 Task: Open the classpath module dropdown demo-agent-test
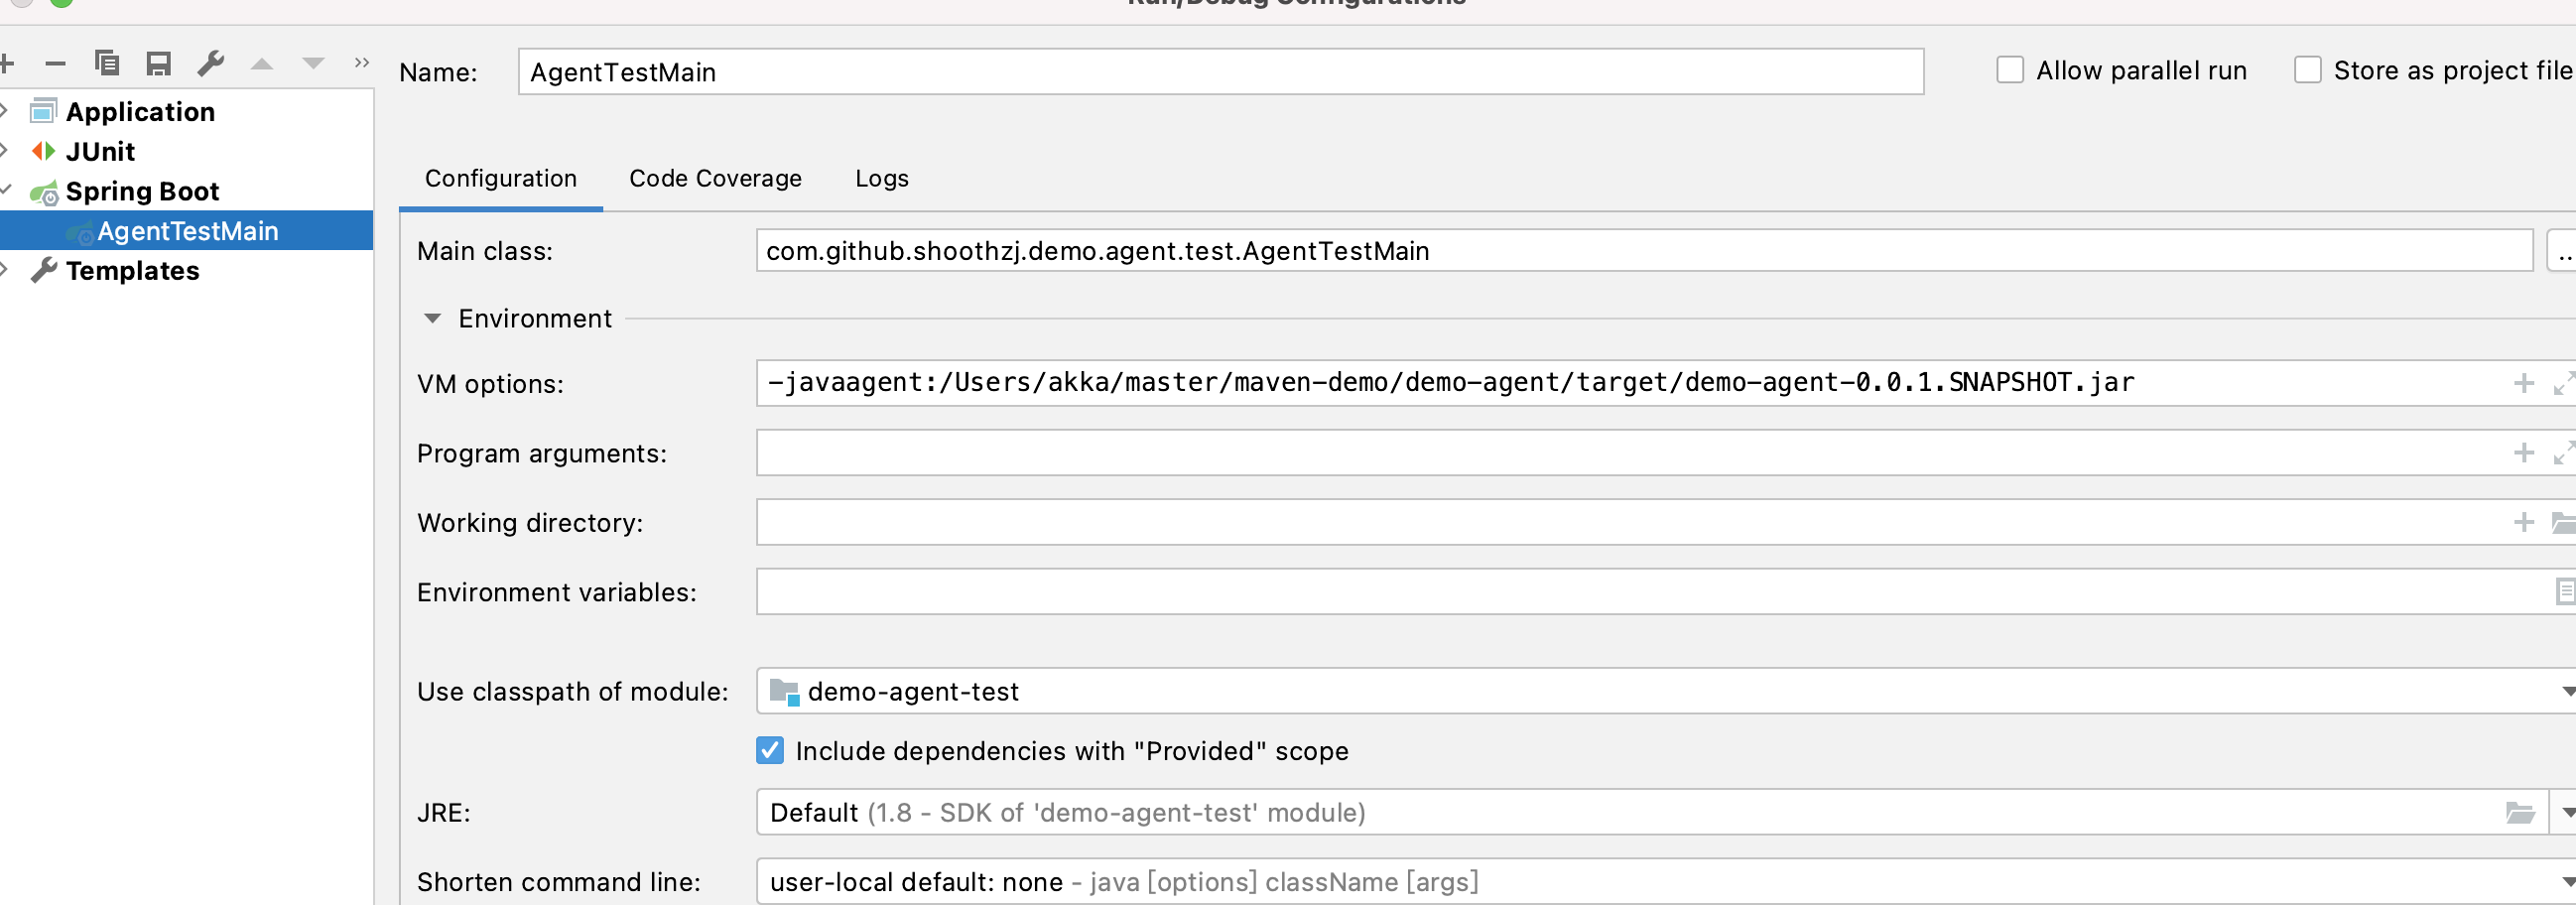pyautogui.click(x=2566, y=692)
